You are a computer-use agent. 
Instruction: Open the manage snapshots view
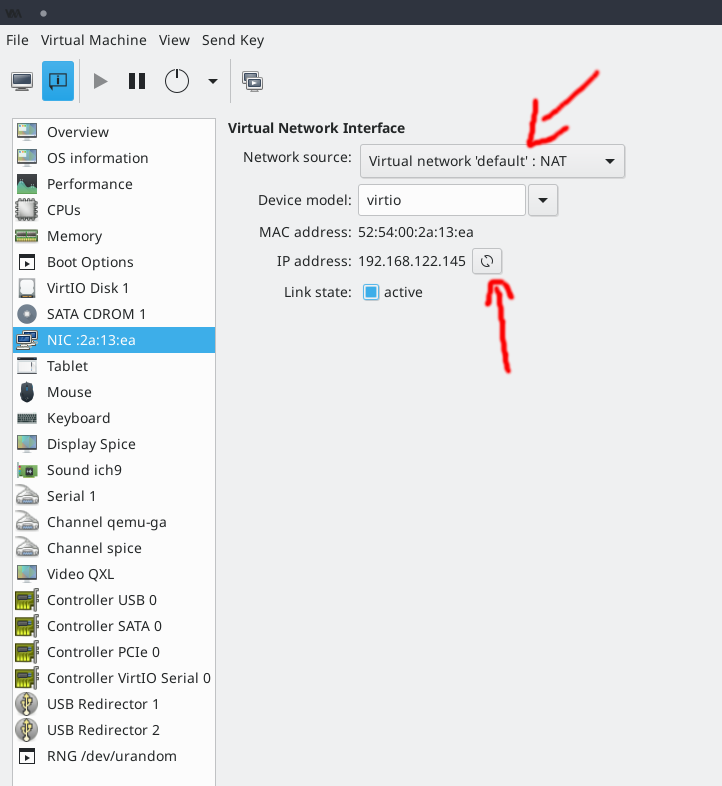(x=252, y=81)
